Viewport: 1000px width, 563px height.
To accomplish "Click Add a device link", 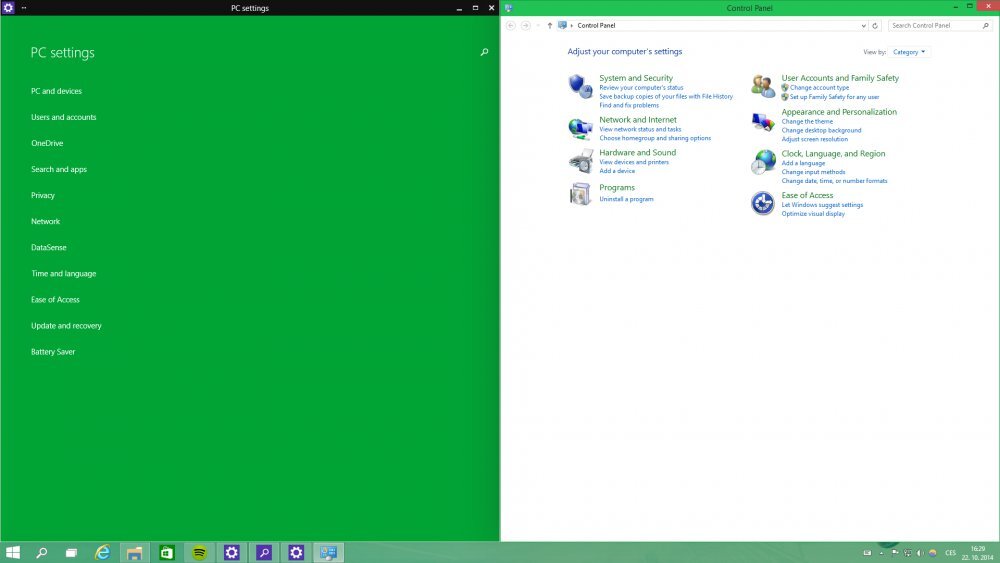I will click(617, 171).
